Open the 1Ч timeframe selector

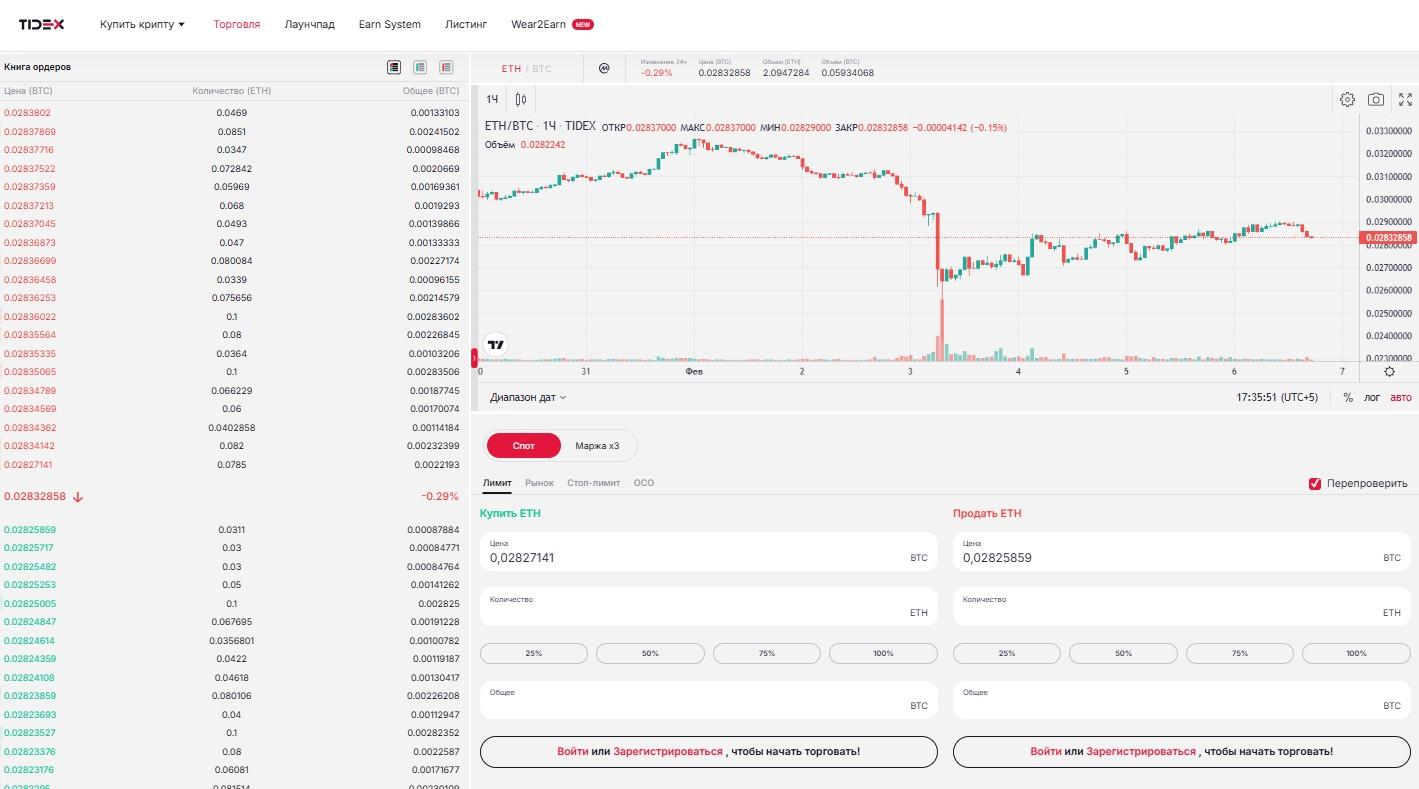click(x=492, y=99)
